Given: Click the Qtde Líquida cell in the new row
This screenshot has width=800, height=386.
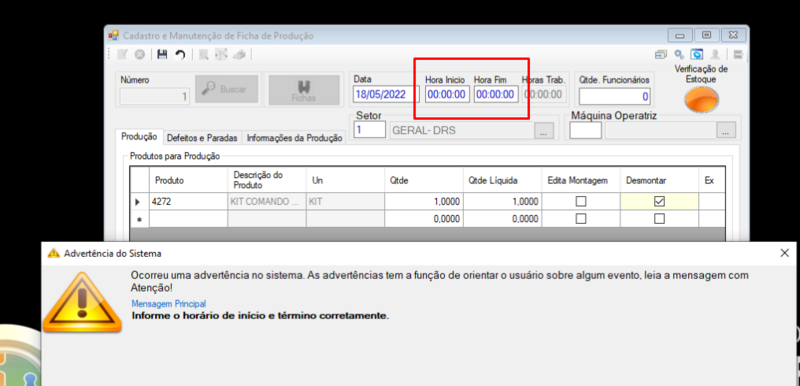Looking at the screenshot, I should pyautogui.click(x=502, y=219).
